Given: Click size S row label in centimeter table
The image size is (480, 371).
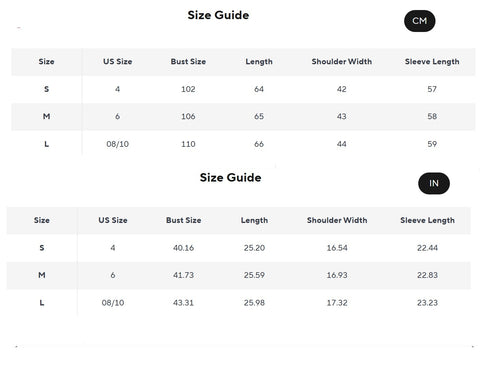Looking at the screenshot, I should pyautogui.click(x=46, y=89).
